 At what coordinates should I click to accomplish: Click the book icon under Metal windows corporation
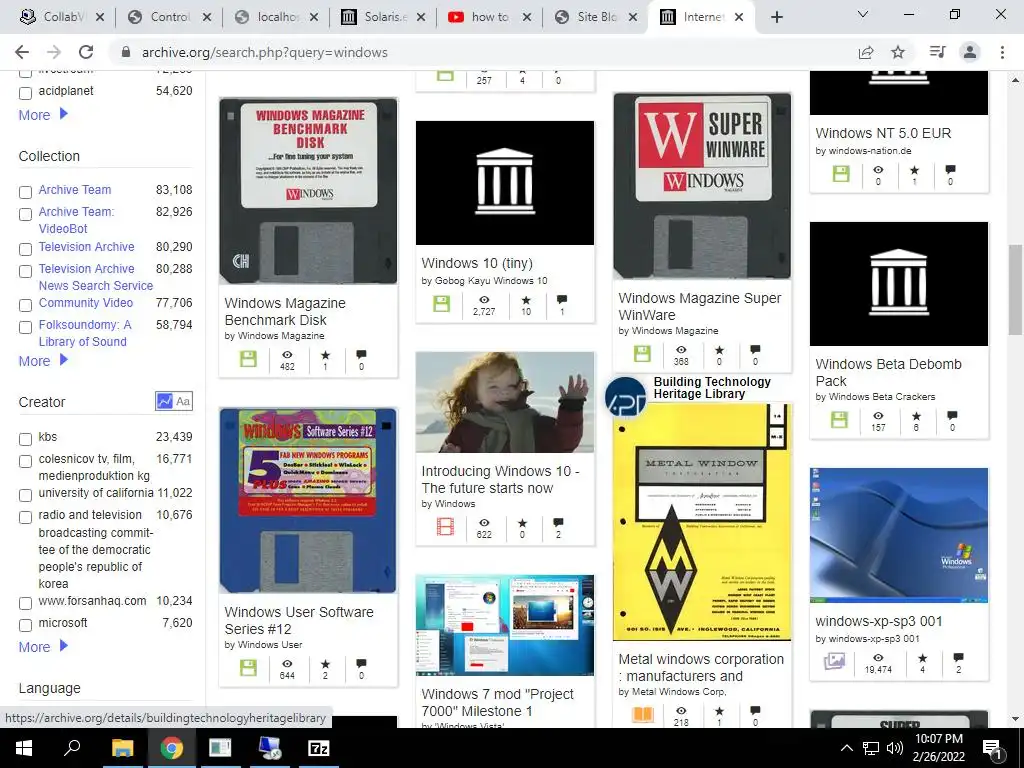(643, 714)
